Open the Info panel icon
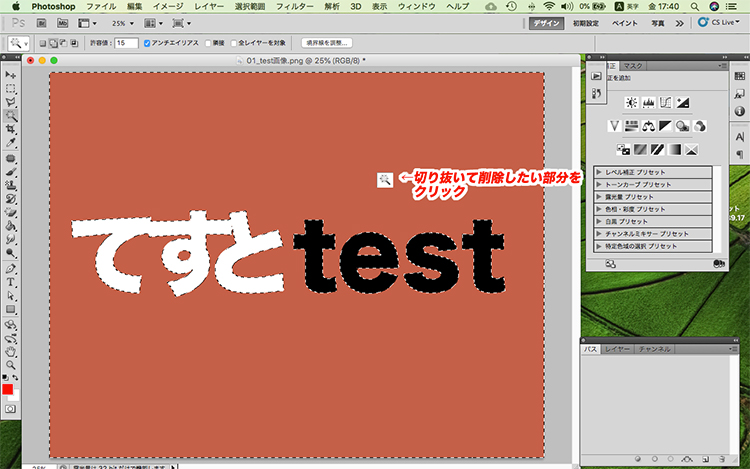 [x=739, y=111]
